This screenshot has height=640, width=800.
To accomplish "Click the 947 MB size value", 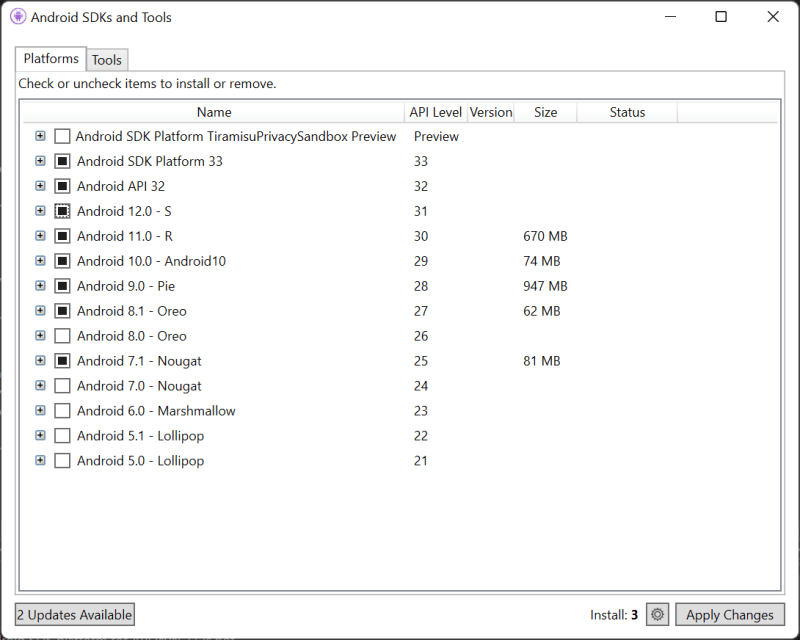I will (545, 286).
